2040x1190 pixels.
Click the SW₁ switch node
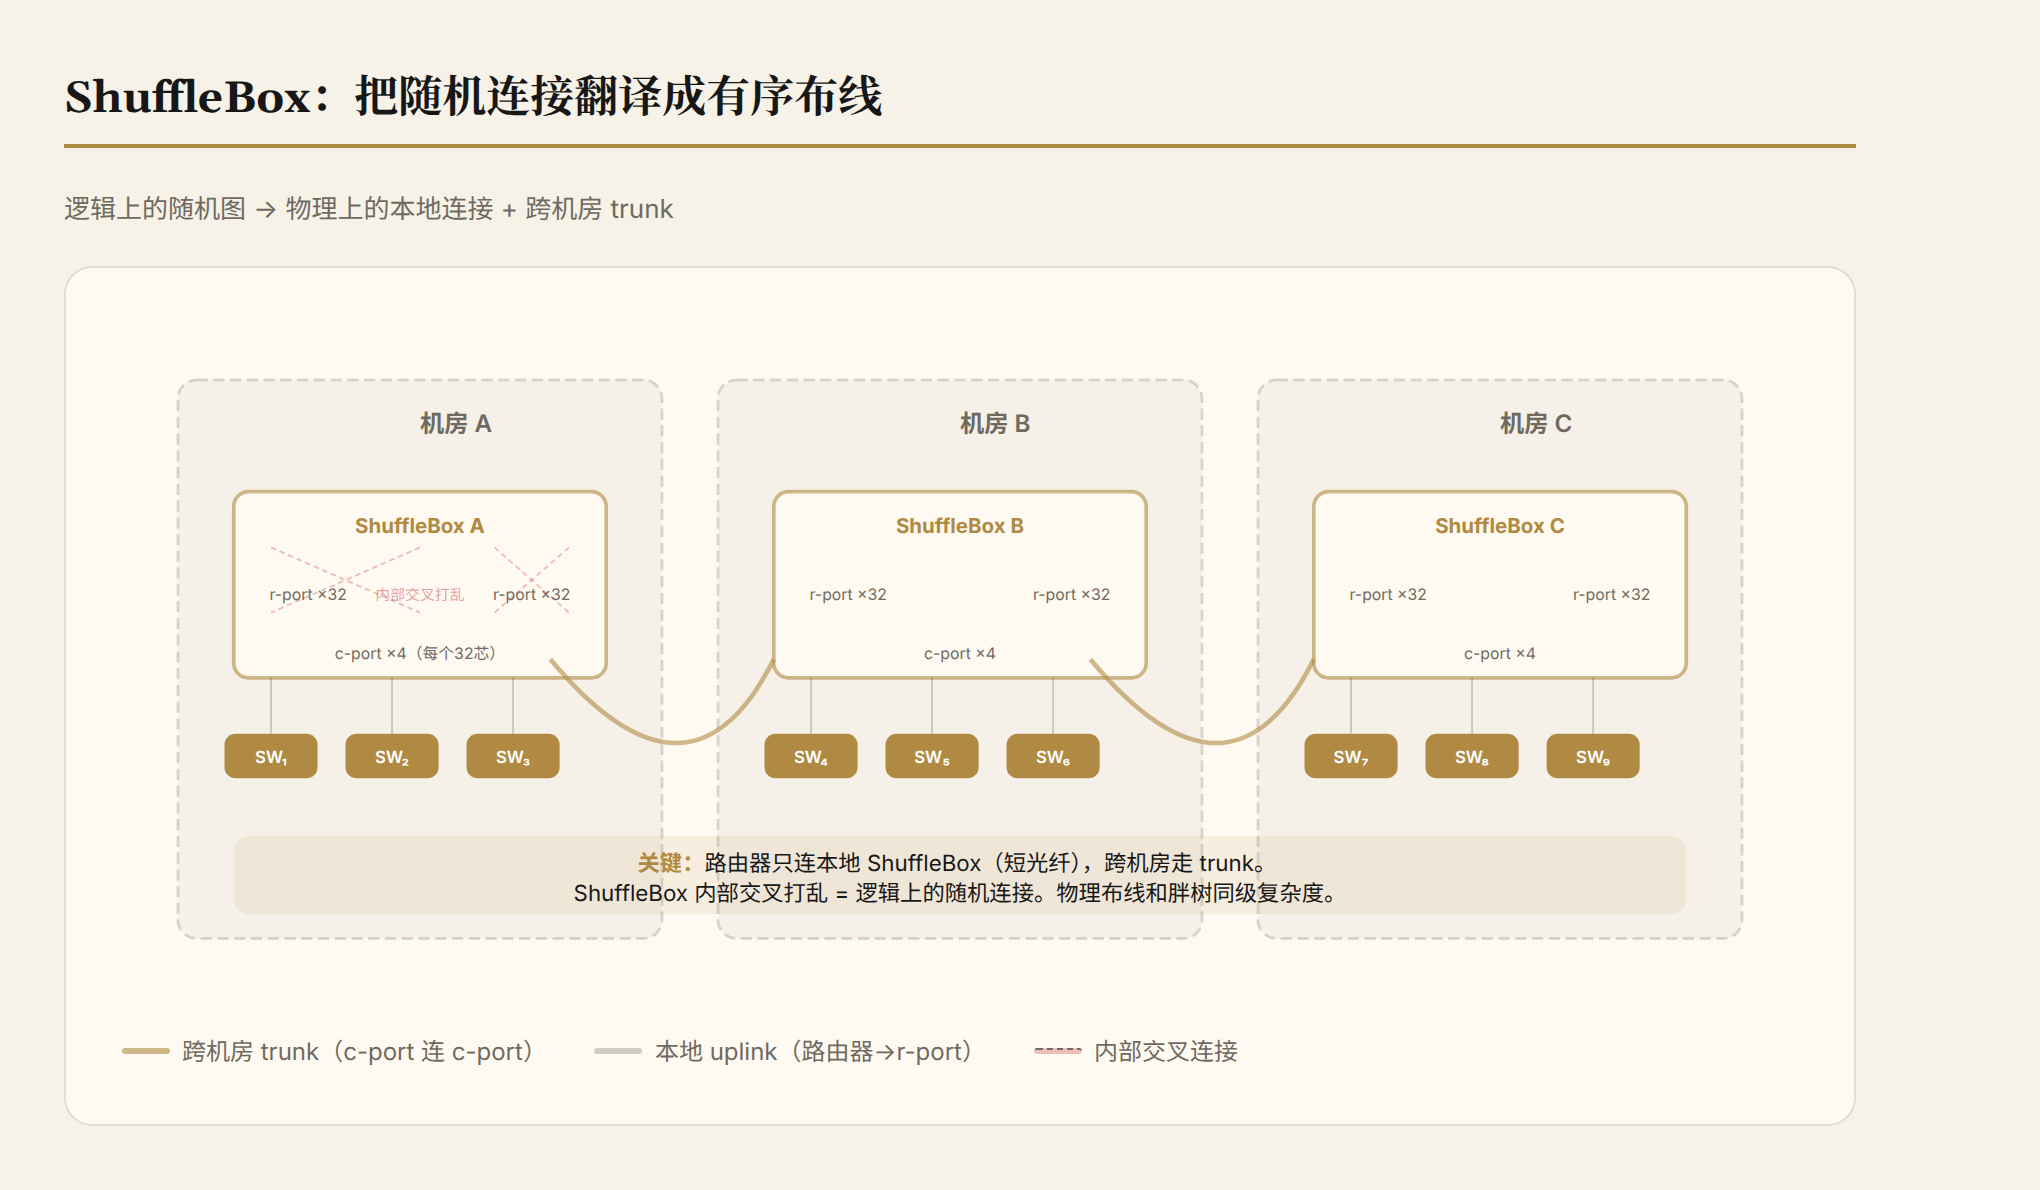tap(271, 756)
